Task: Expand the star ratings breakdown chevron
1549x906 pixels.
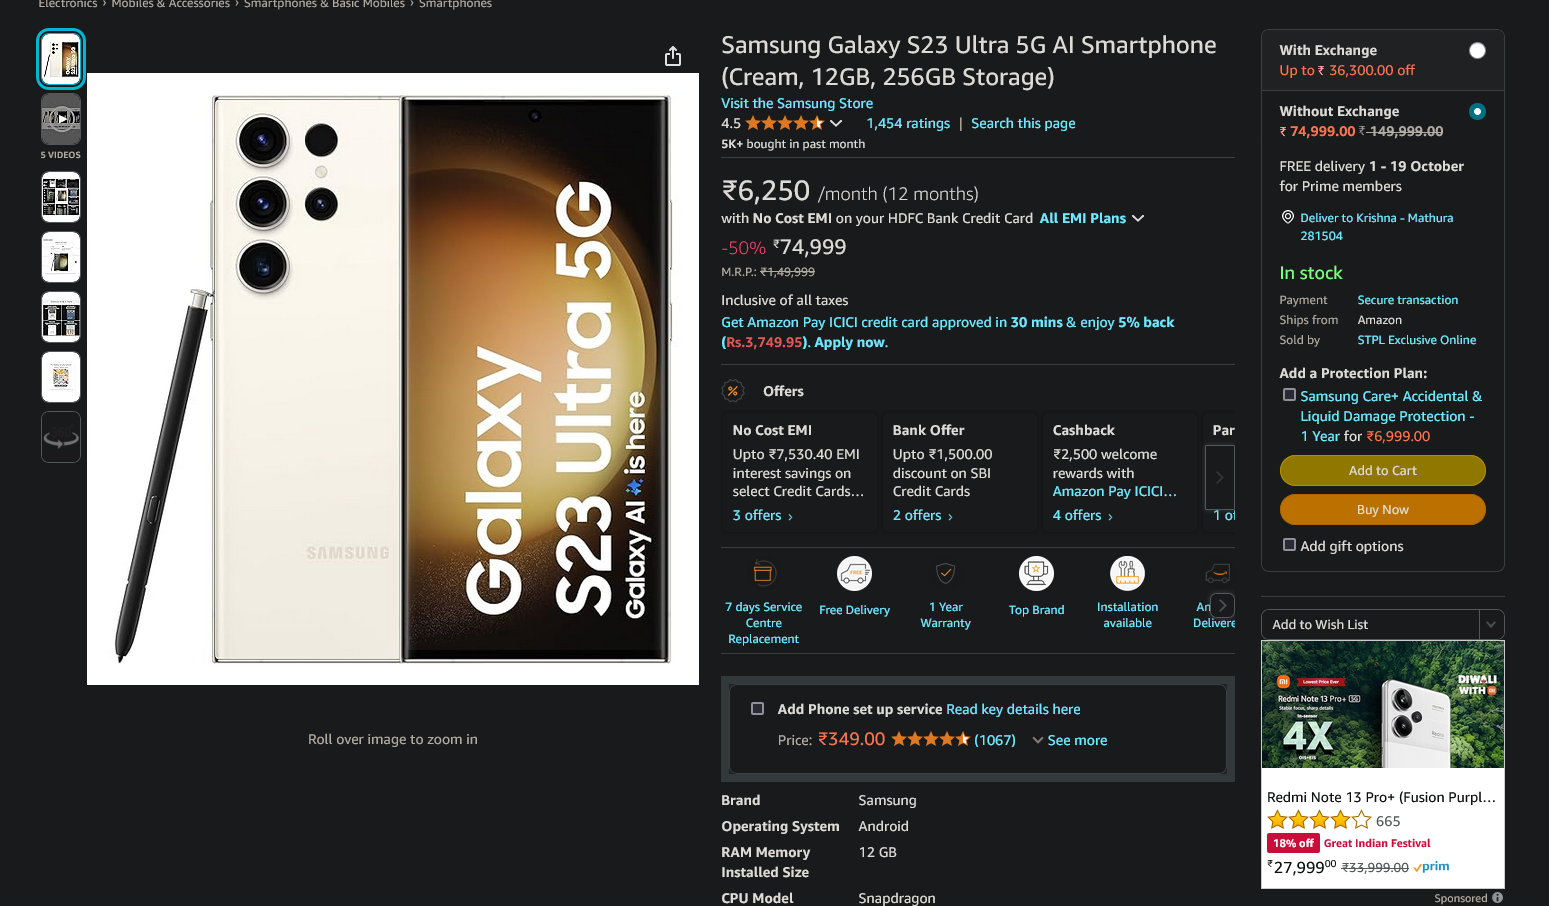Action: (x=836, y=123)
